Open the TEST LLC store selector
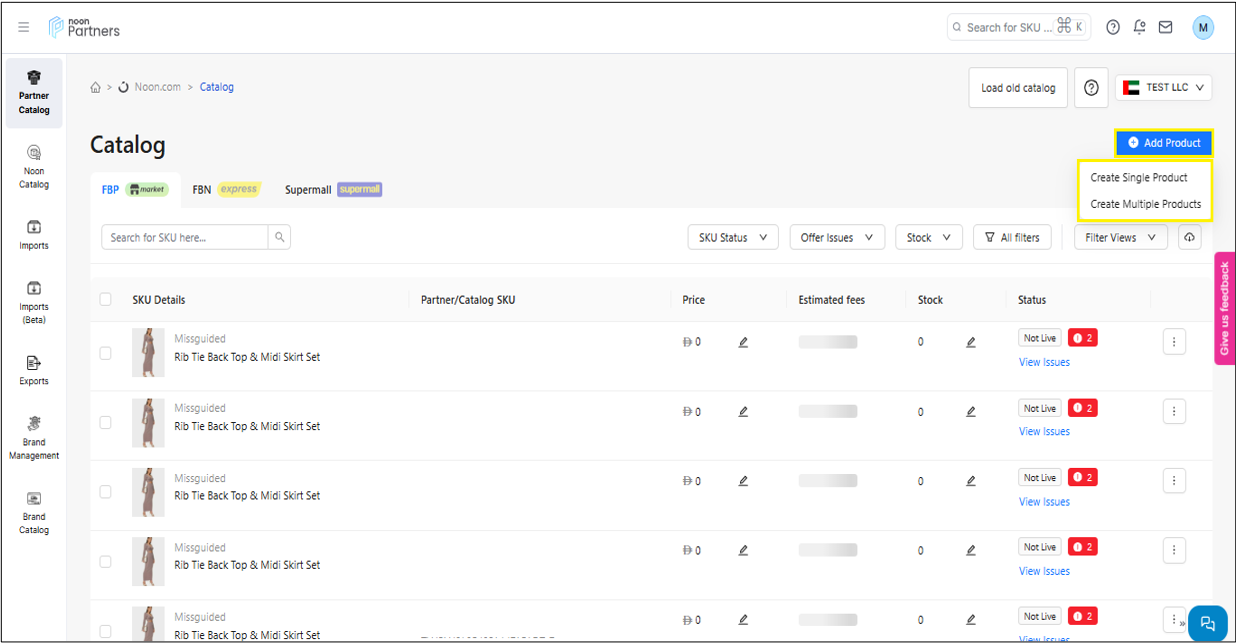The height and width of the screenshot is (643, 1236). [x=1164, y=88]
